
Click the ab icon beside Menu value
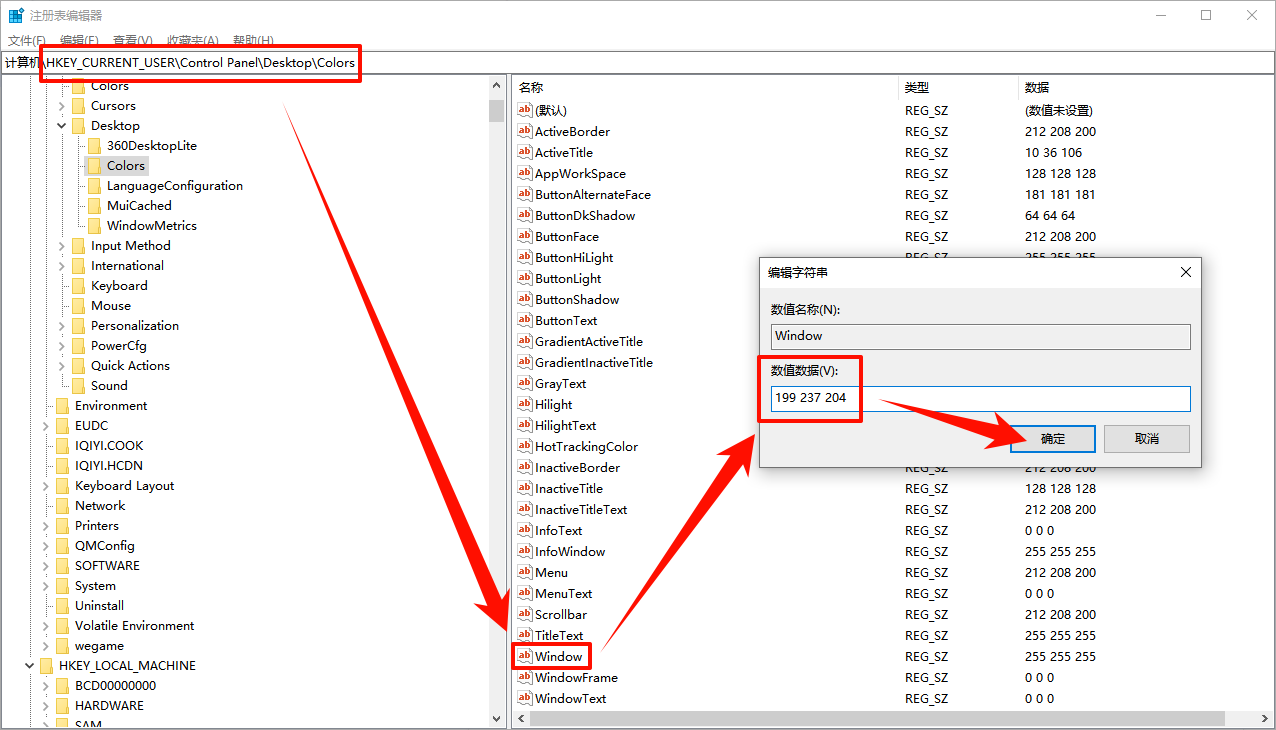[525, 572]
